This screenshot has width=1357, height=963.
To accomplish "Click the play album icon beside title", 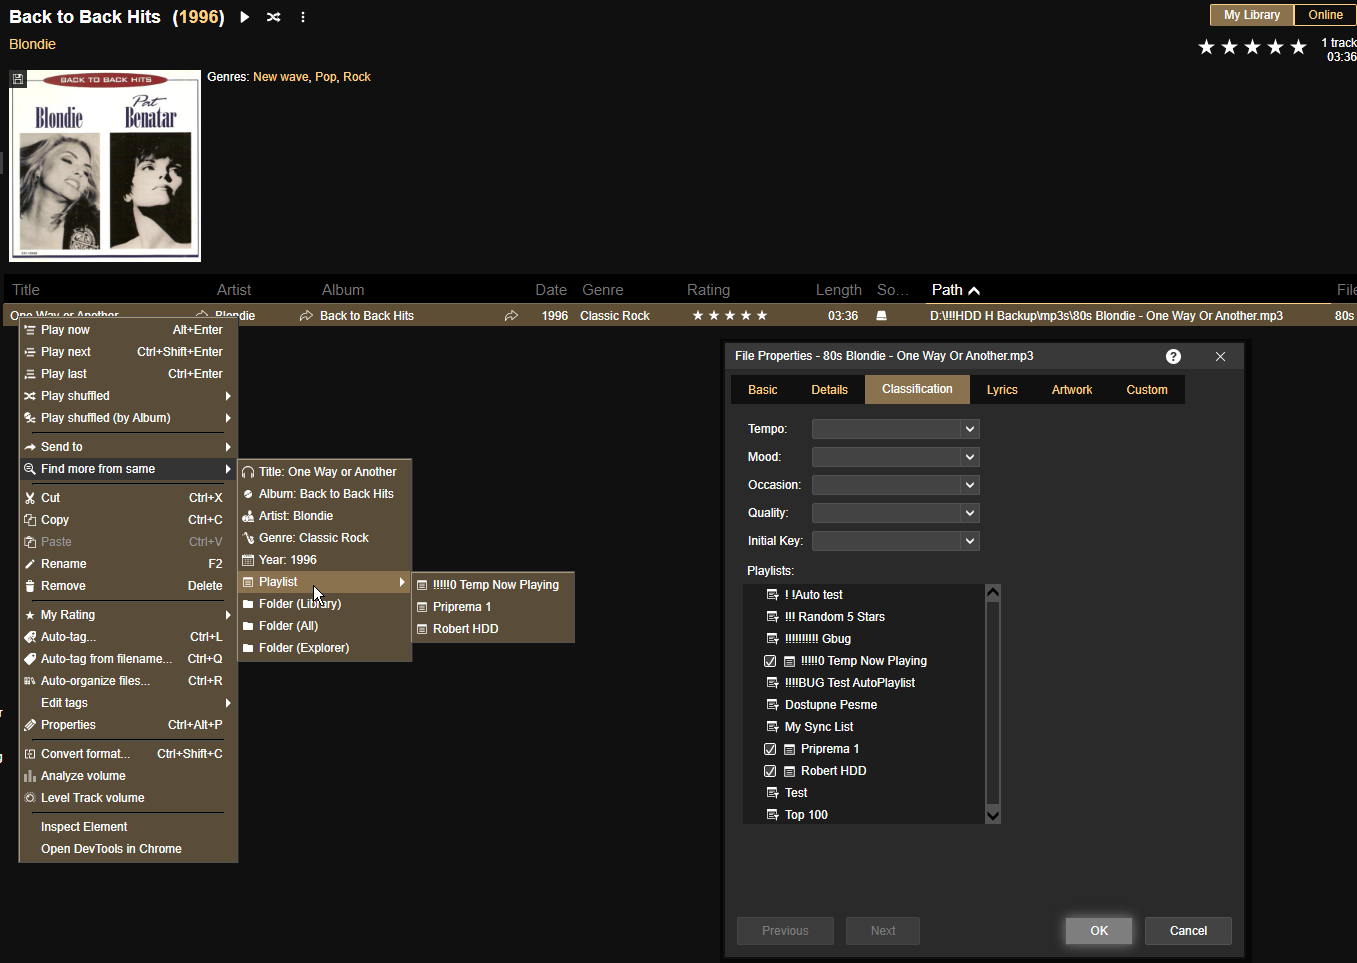I will coord(245,17).
